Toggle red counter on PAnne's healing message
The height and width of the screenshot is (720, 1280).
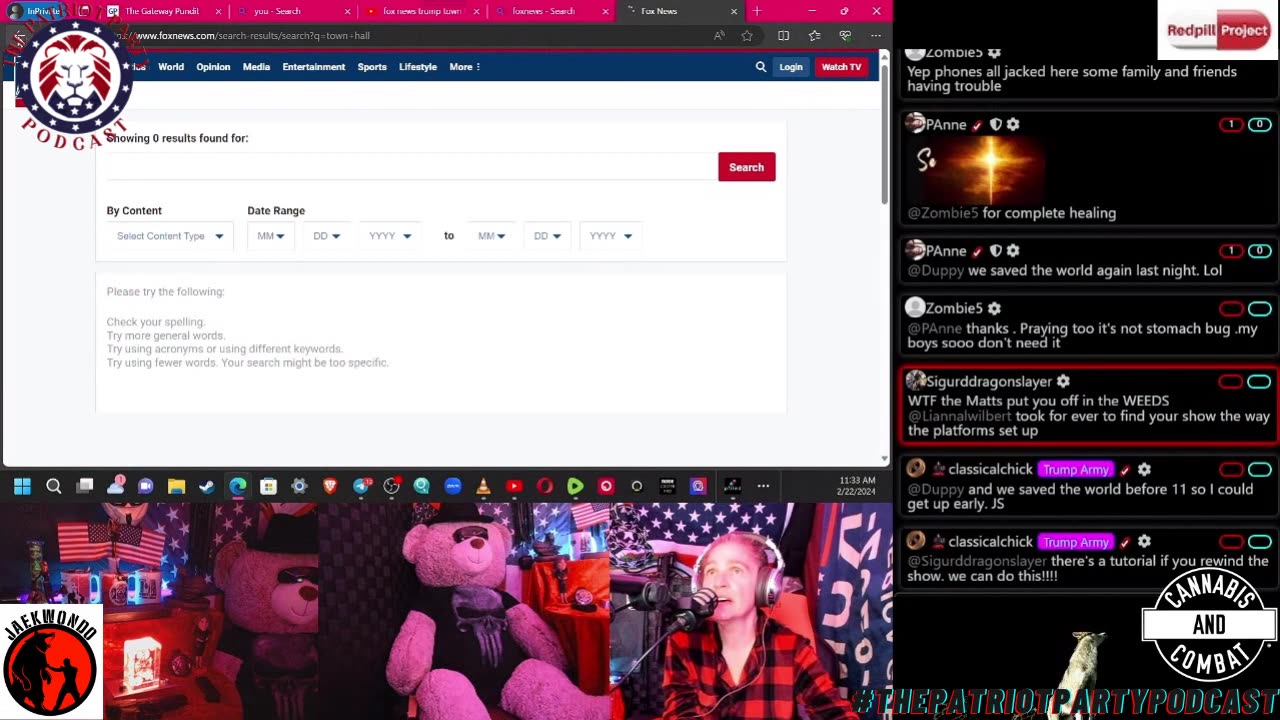point(1230,125)
